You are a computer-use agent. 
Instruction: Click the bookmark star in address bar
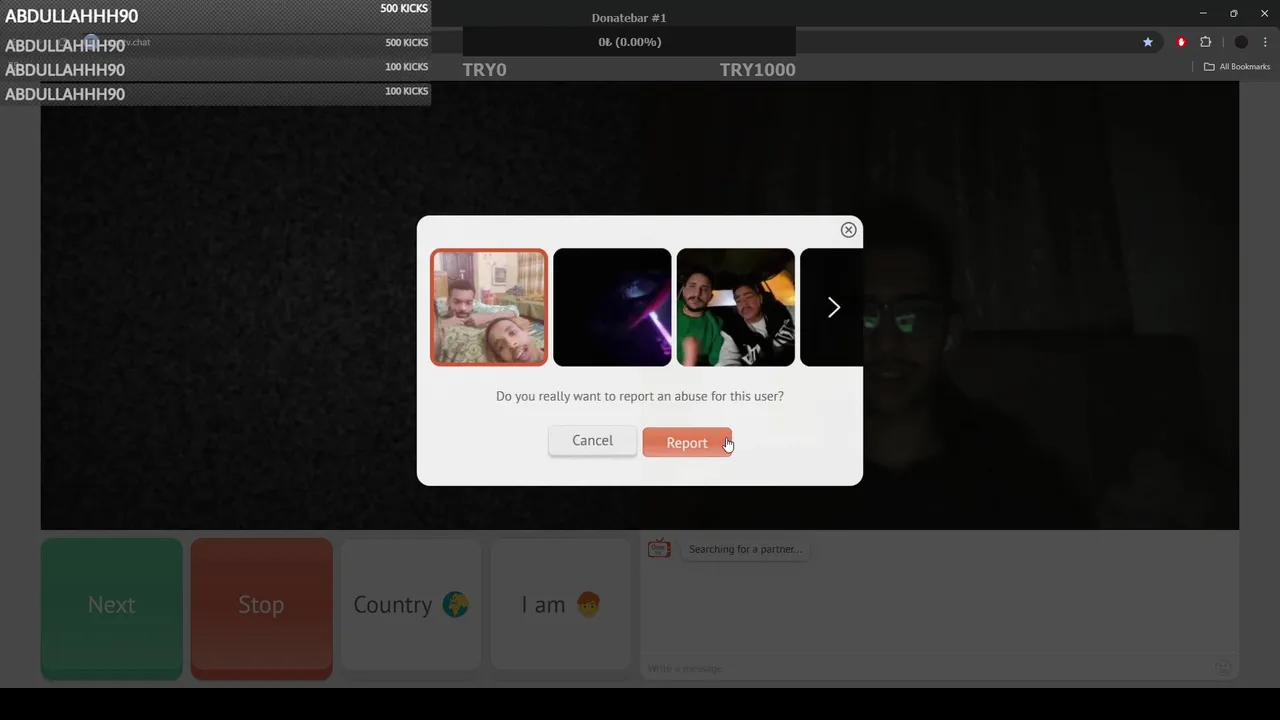pos(1148,42)
